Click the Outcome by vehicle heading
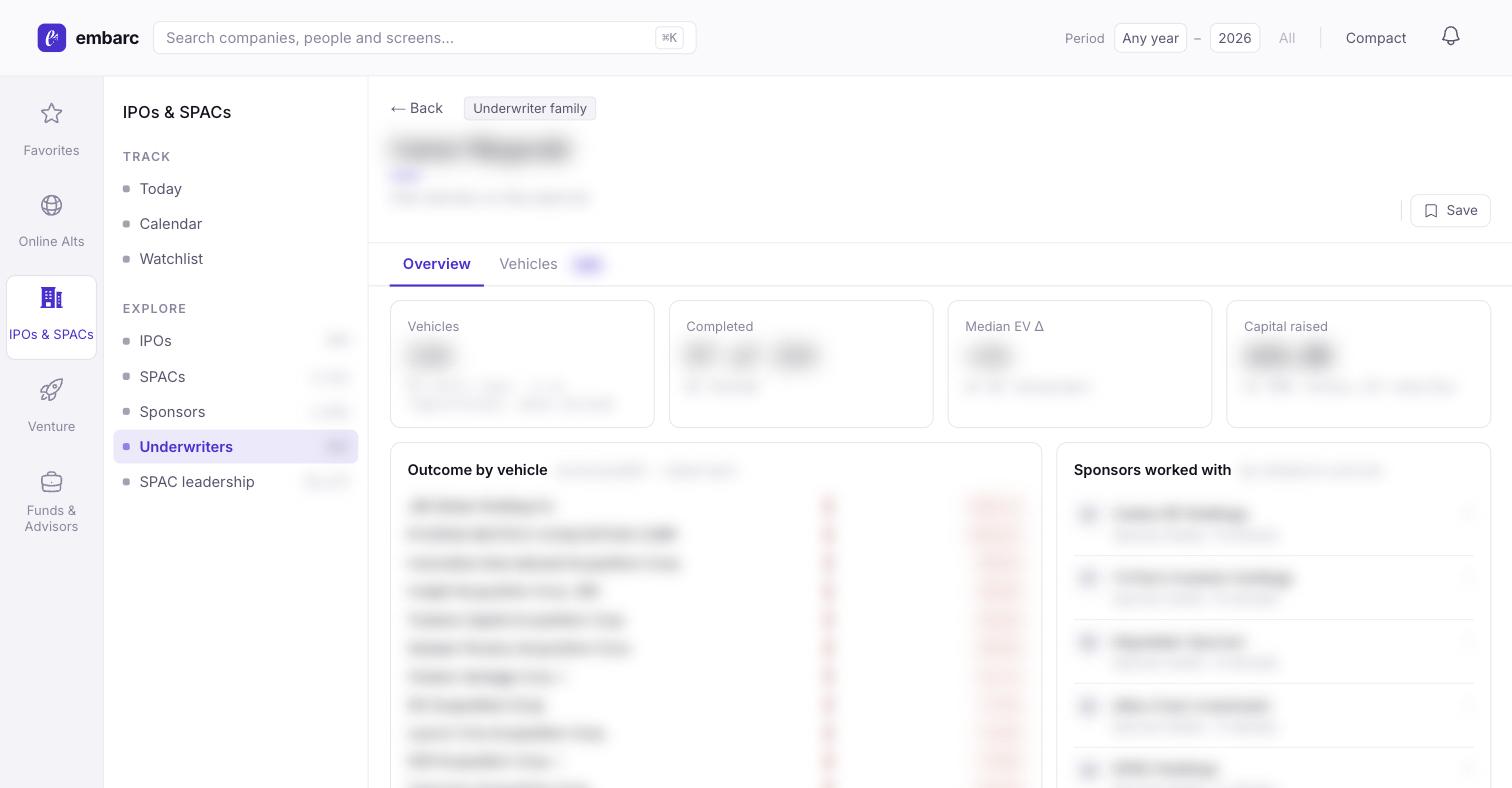Image resolution: width=1512 pixels, height=788 pixels. 477,470
